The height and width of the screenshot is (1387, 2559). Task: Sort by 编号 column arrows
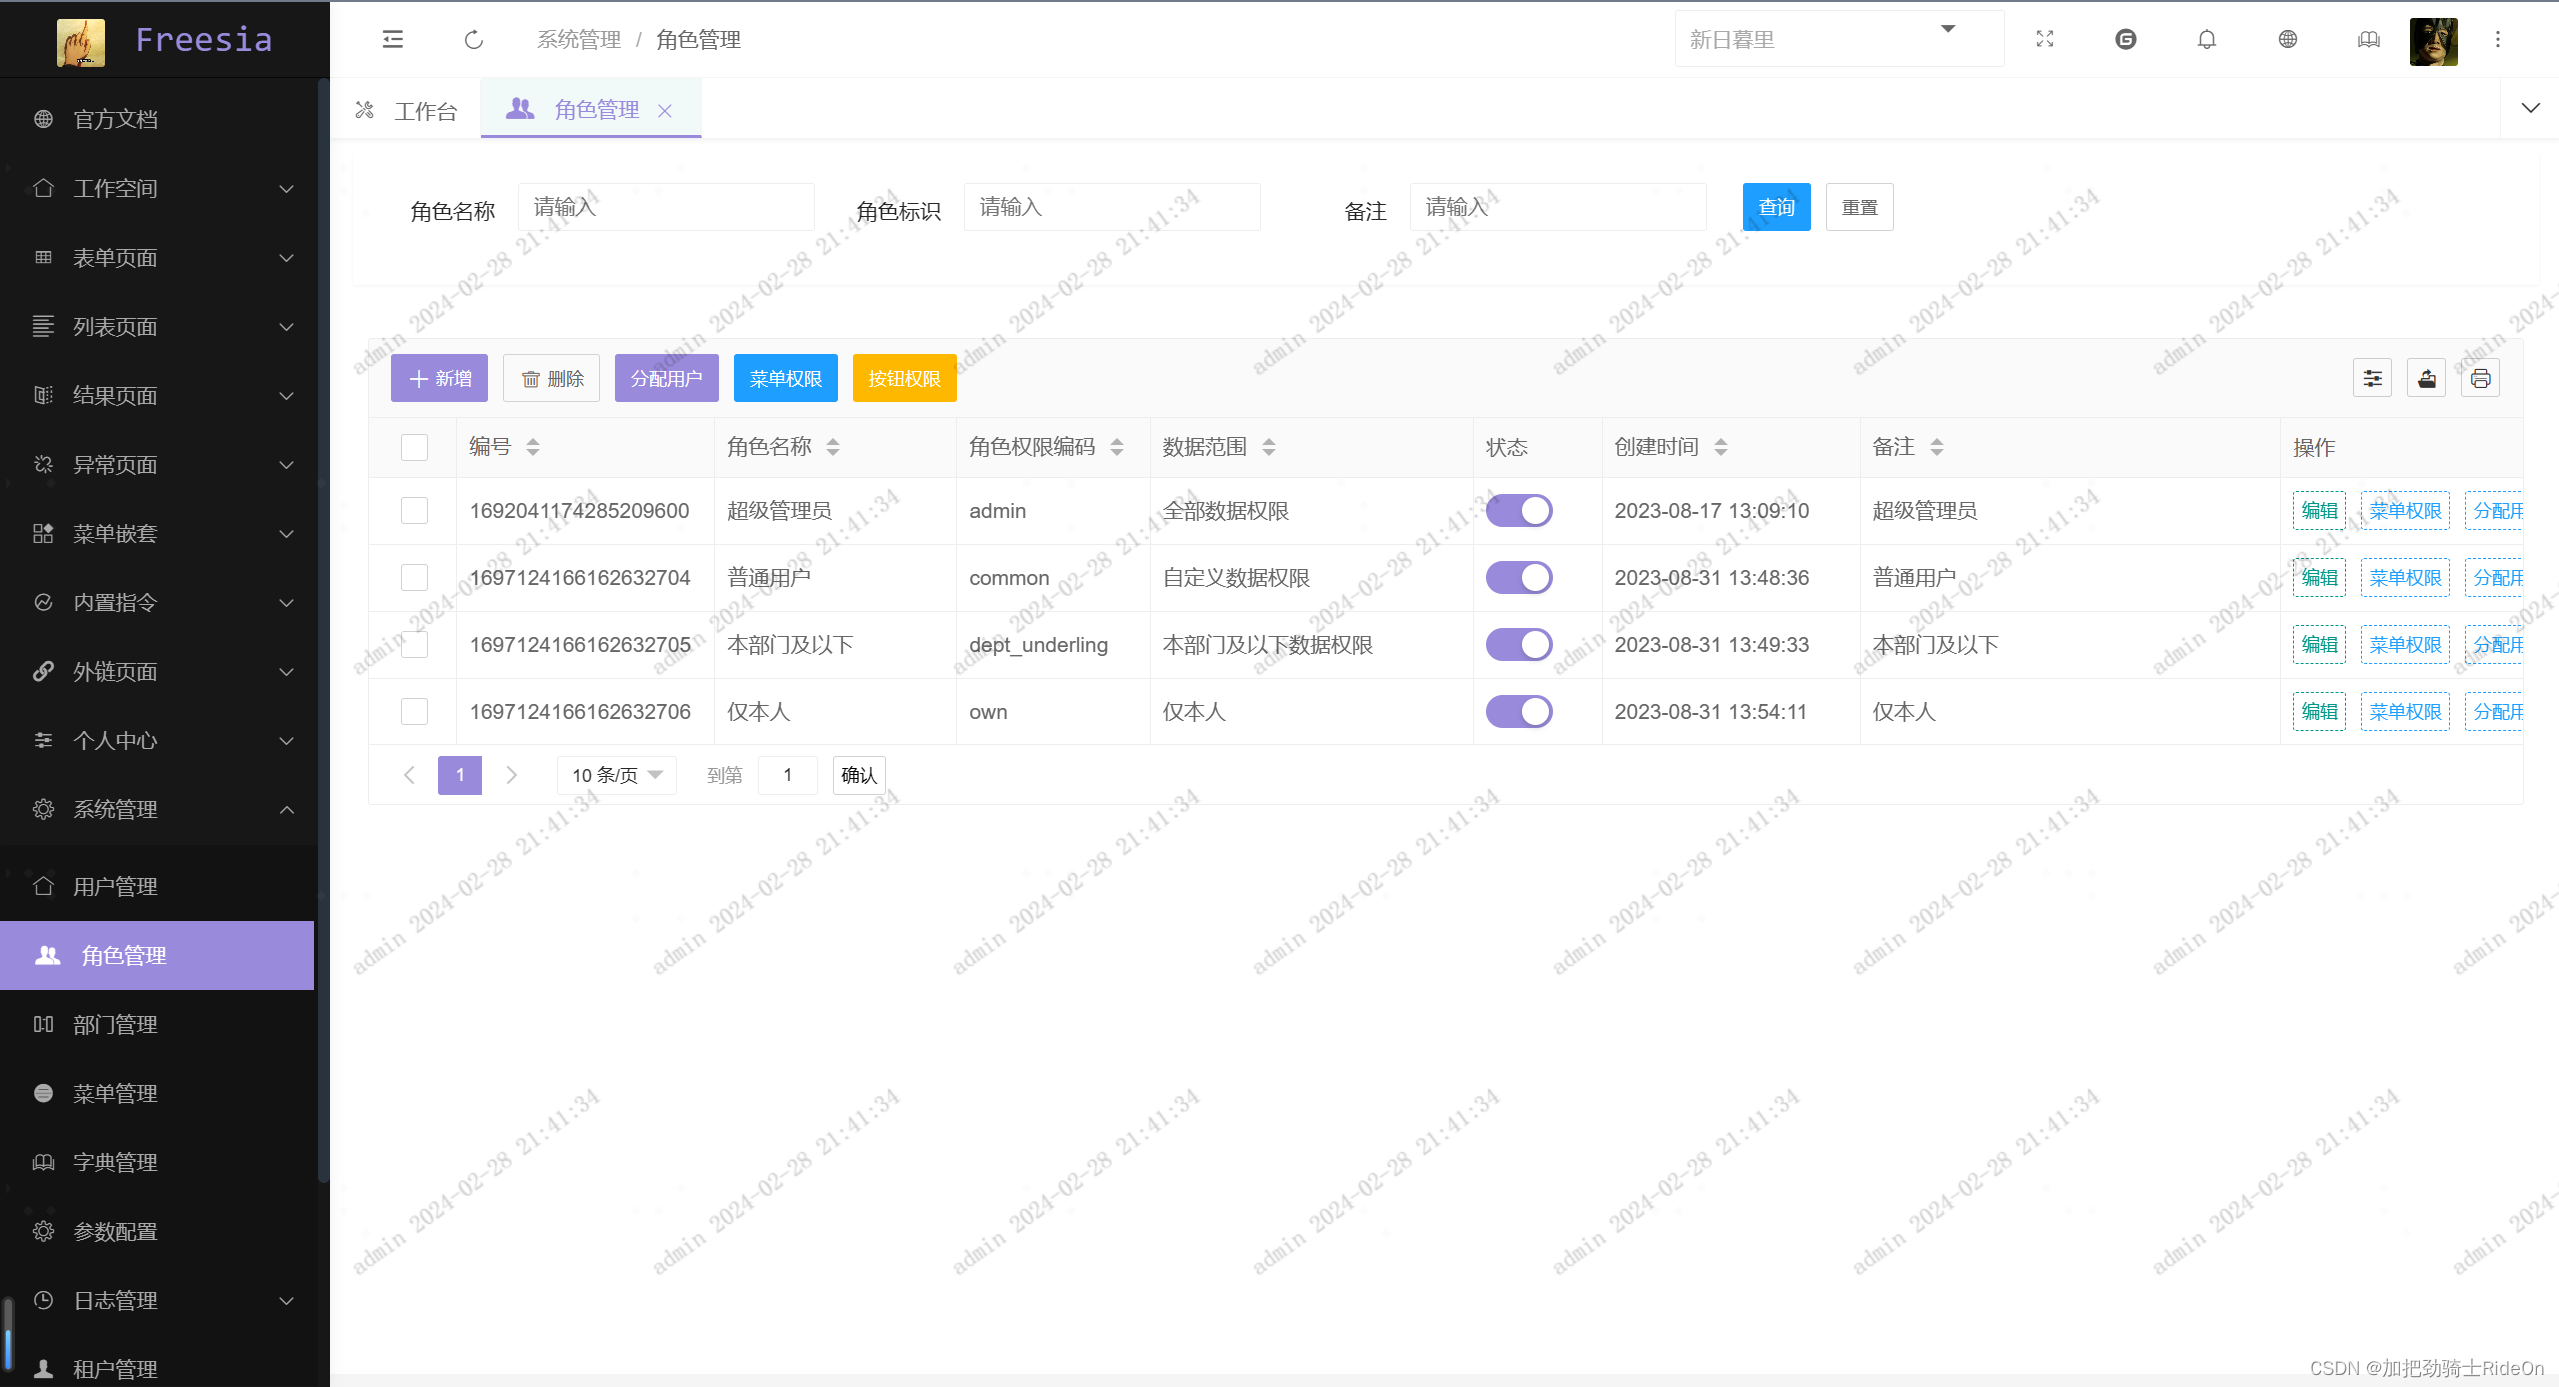point(533,447)
